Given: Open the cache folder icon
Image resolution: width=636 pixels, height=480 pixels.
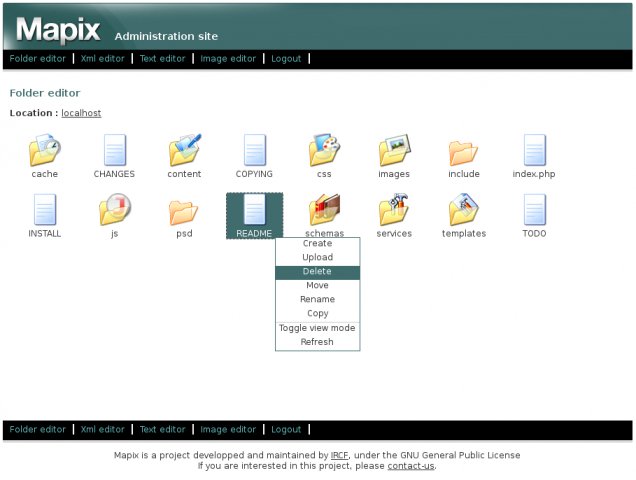Looking at the screenshot, I should pos(44,150).
